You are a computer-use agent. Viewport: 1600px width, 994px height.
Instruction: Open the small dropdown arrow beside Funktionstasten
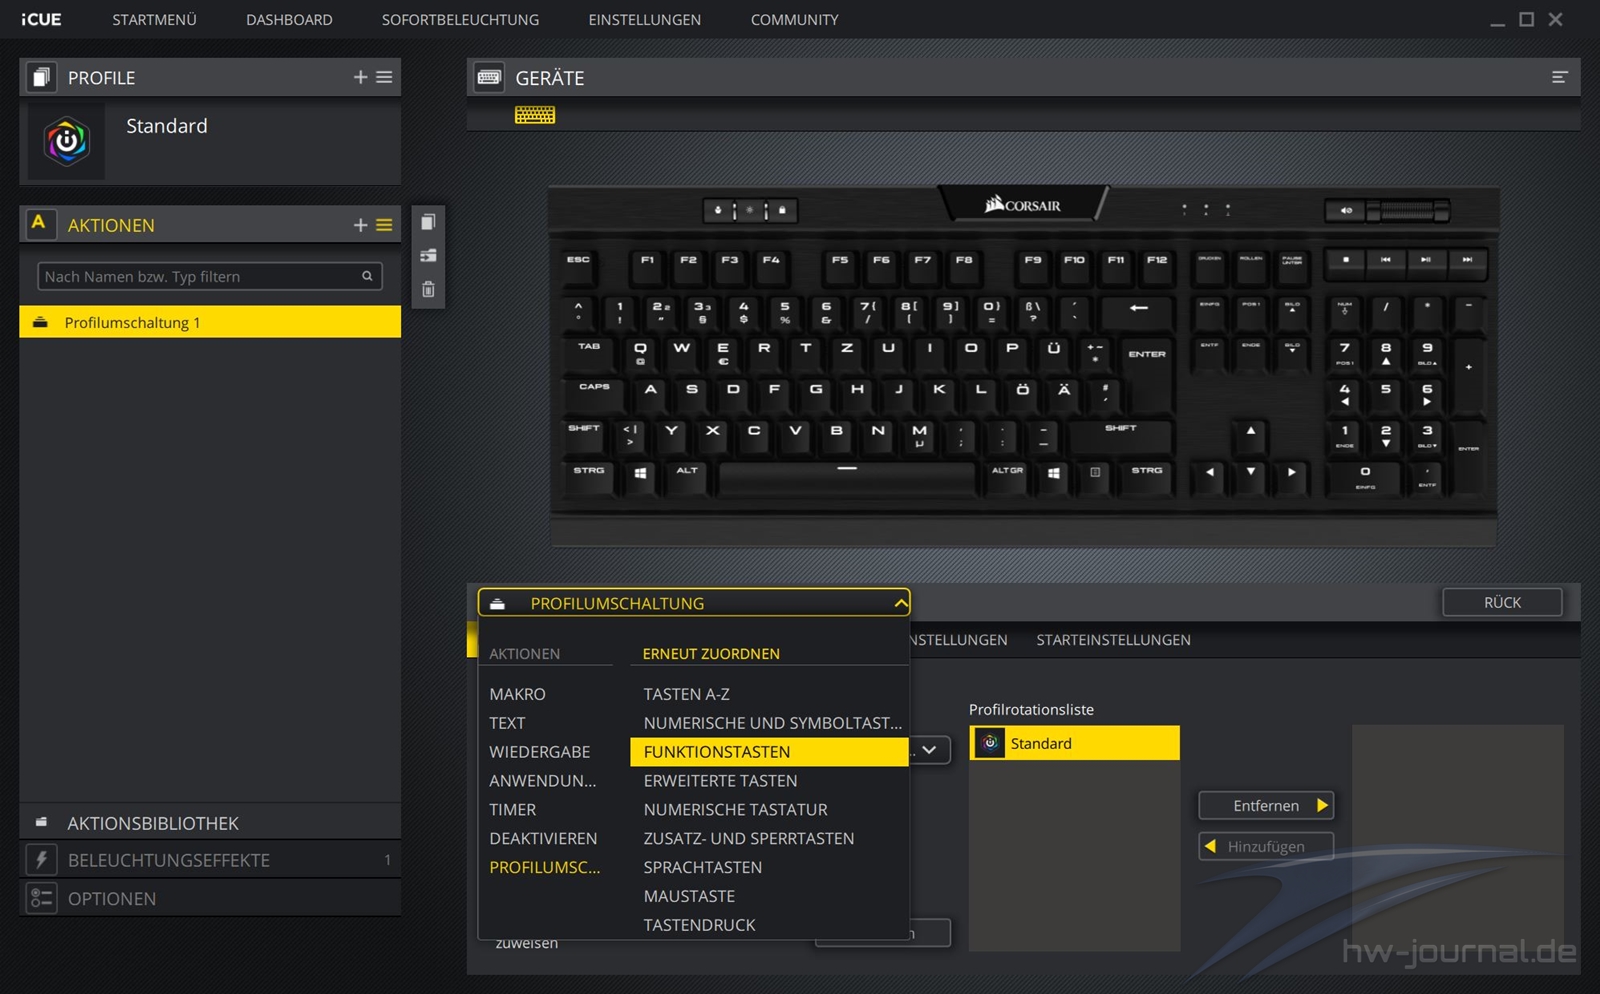tap(929, 750)
